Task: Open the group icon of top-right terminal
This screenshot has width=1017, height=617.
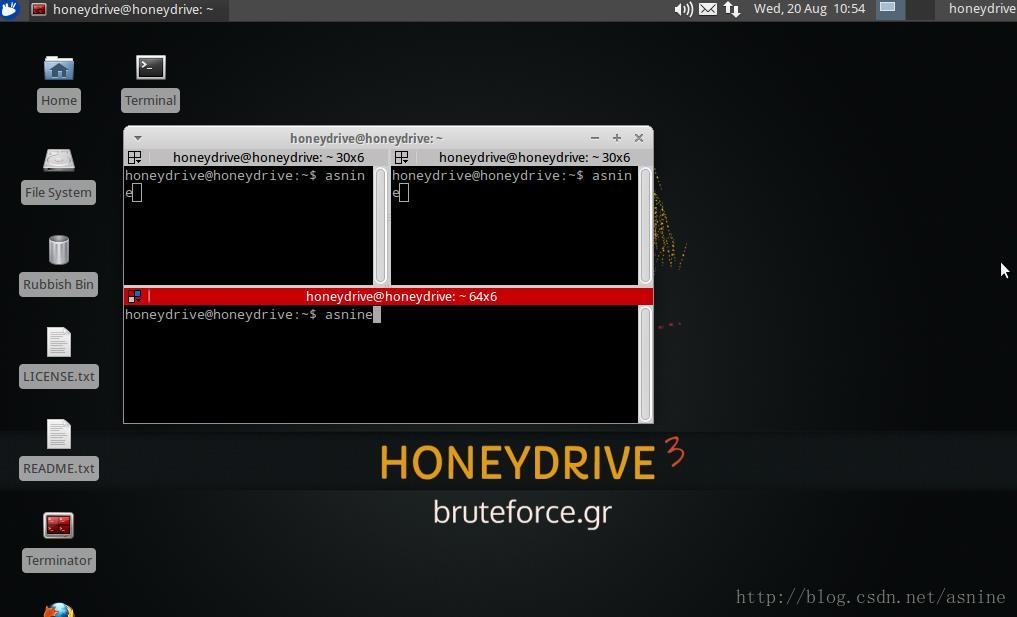Action: (401, 158)
